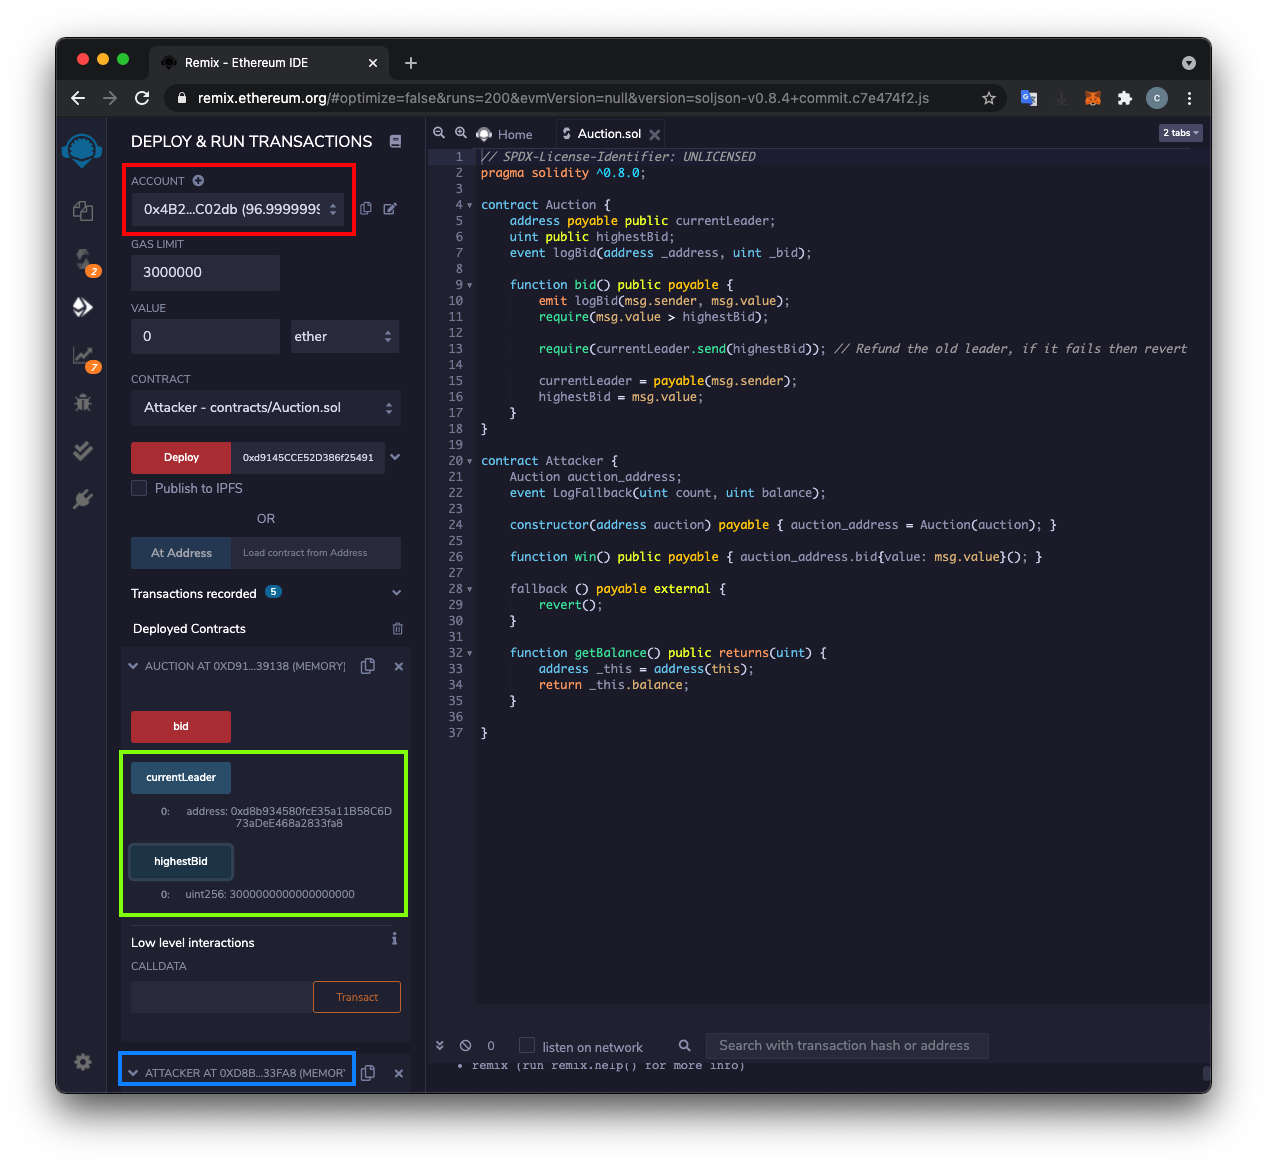Select the Remix - Ethereum IDE browser tab
Viewport: 1267px width, 1167px height.
pos(270,62)
